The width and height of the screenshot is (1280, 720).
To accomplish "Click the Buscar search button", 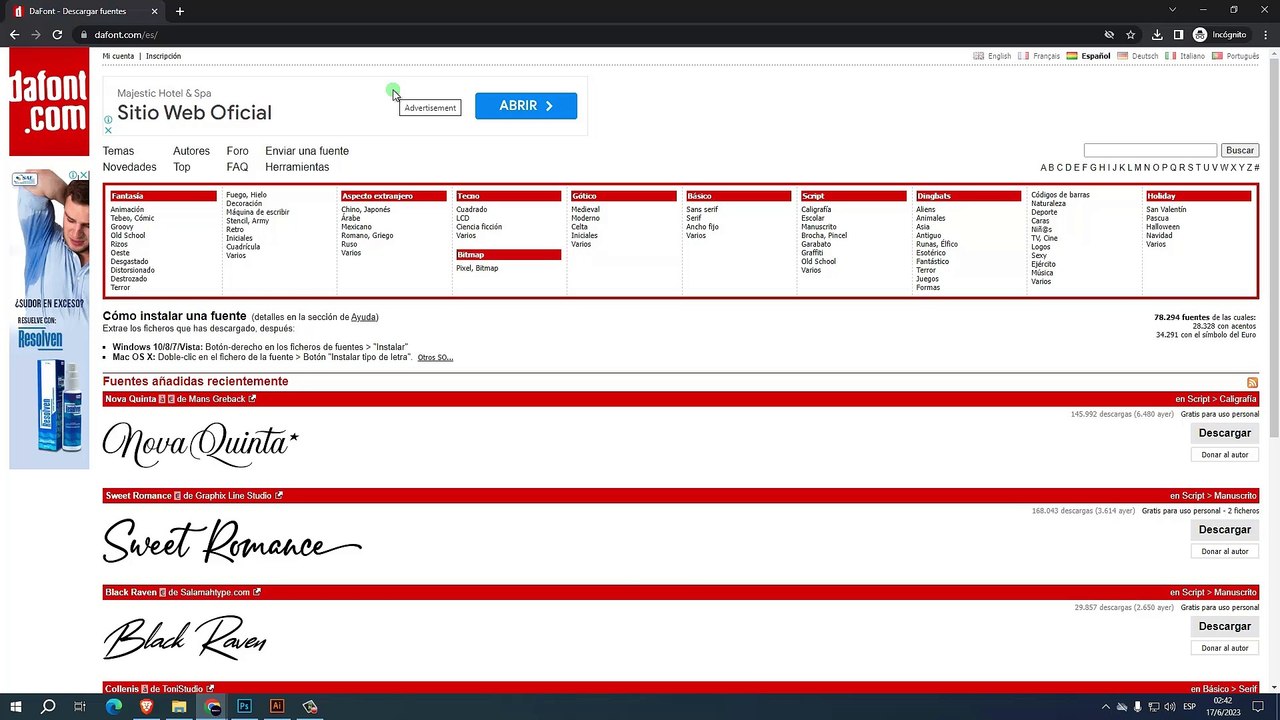I will click(x=1240, y=150).
